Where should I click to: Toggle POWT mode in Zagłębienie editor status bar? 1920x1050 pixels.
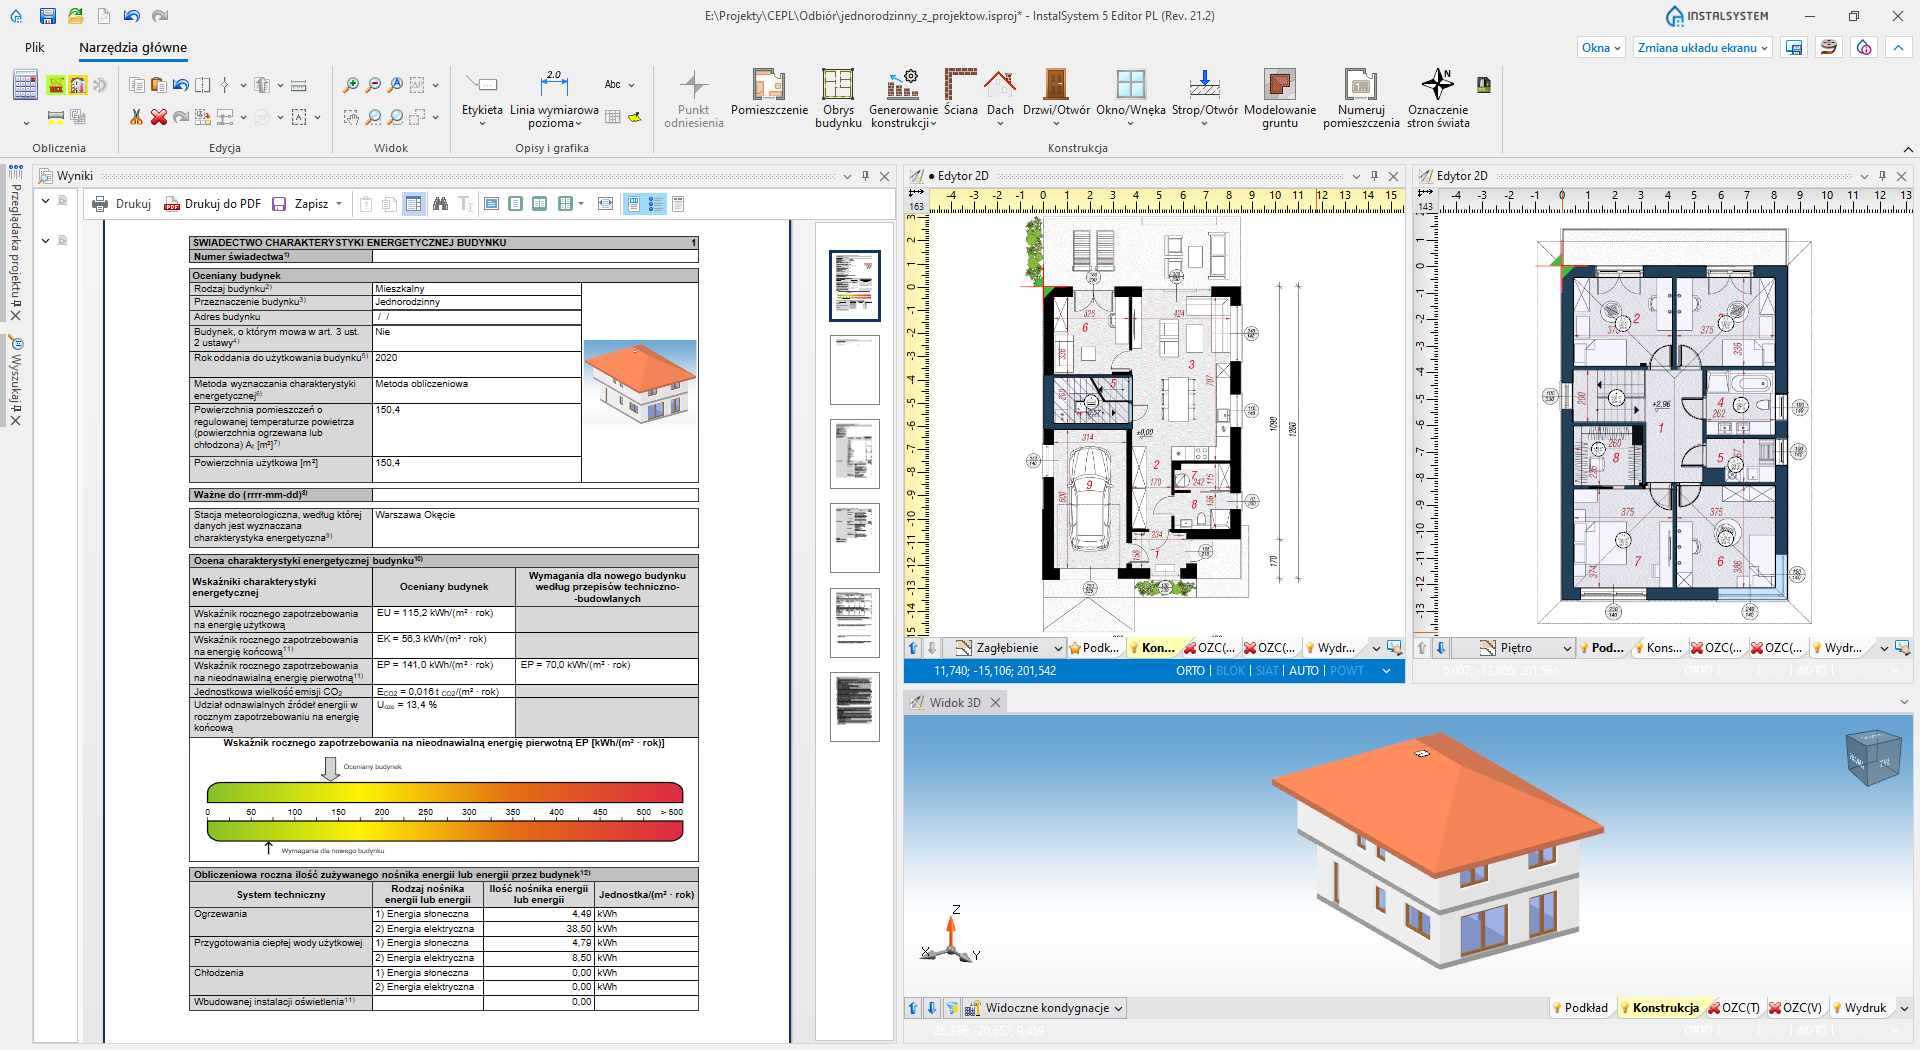pos(1346,671)
